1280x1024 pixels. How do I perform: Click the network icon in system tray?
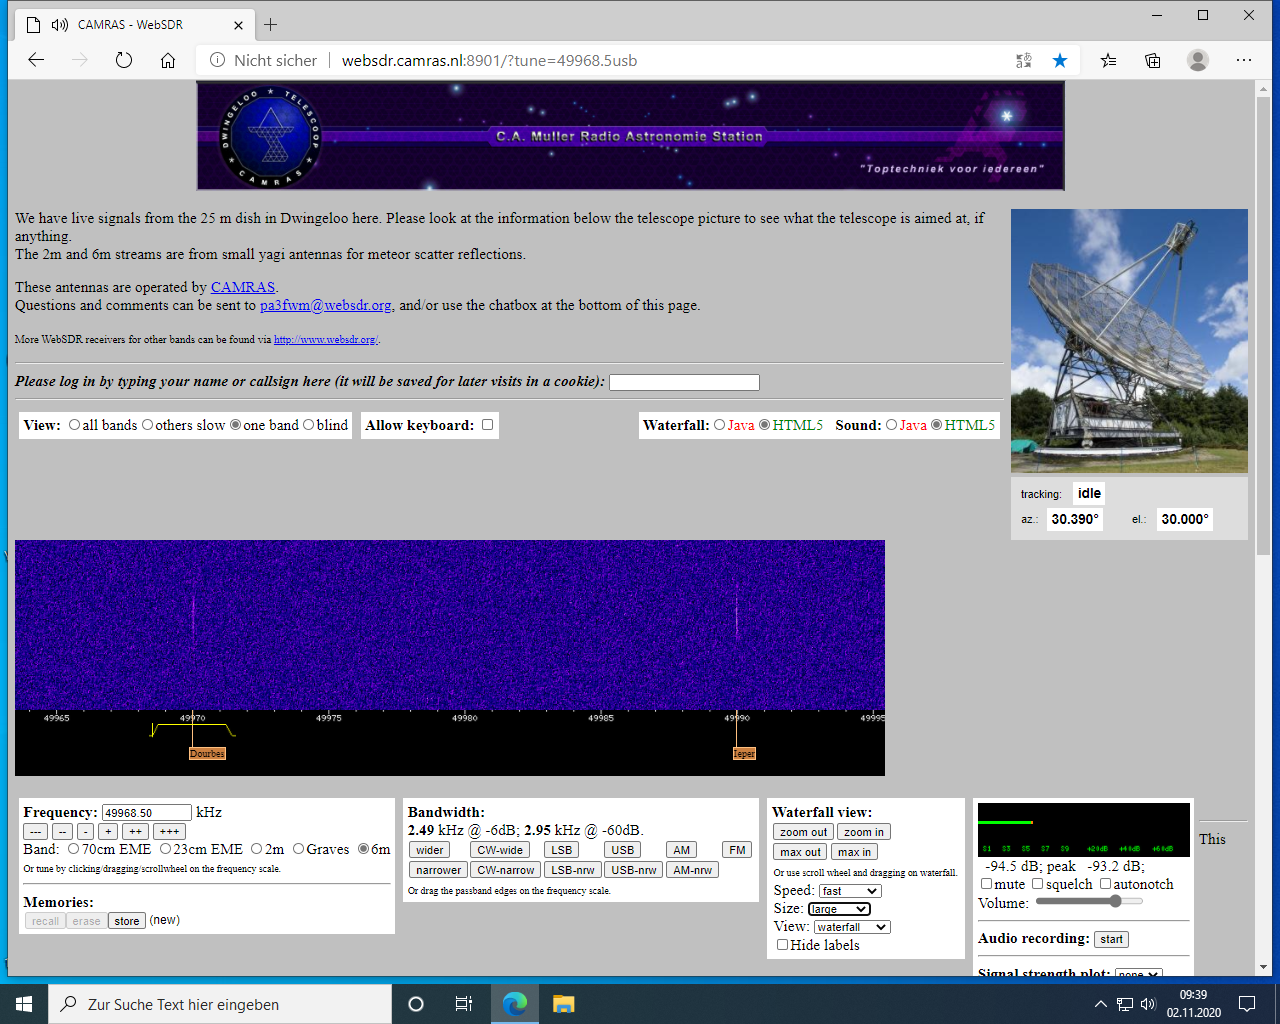[x=1125, y=1004]
